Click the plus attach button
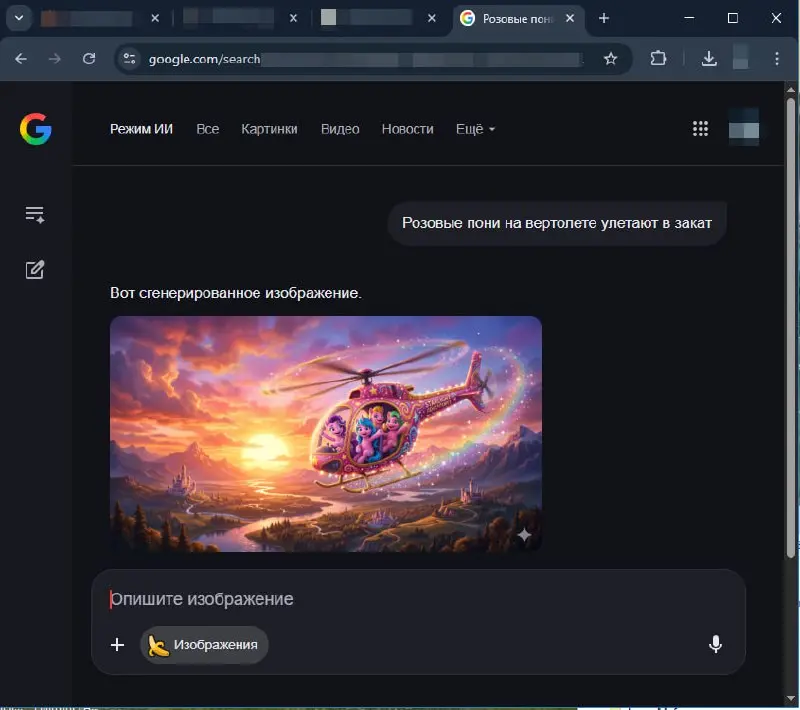800x710 pixels. 117,645
